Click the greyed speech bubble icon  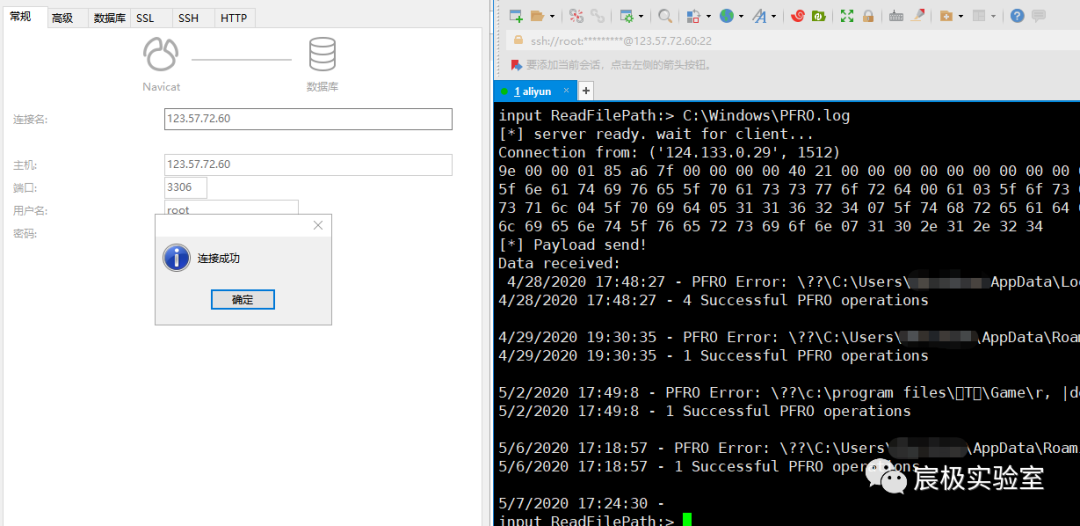pyautogui.click(x=1039, y=16)
